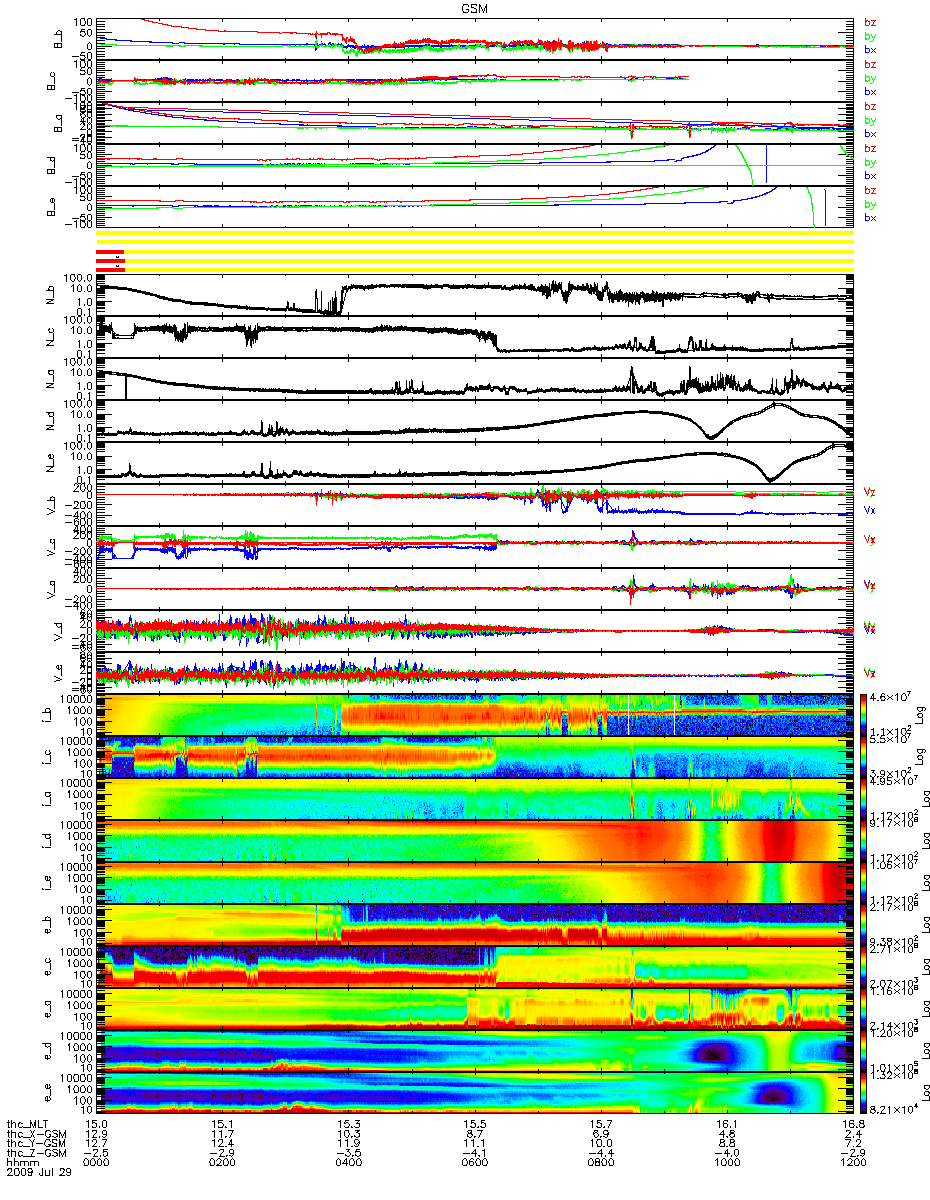Select the 0600 time tick label
Screen dimensions: 930x1200
coord(474,1164)
